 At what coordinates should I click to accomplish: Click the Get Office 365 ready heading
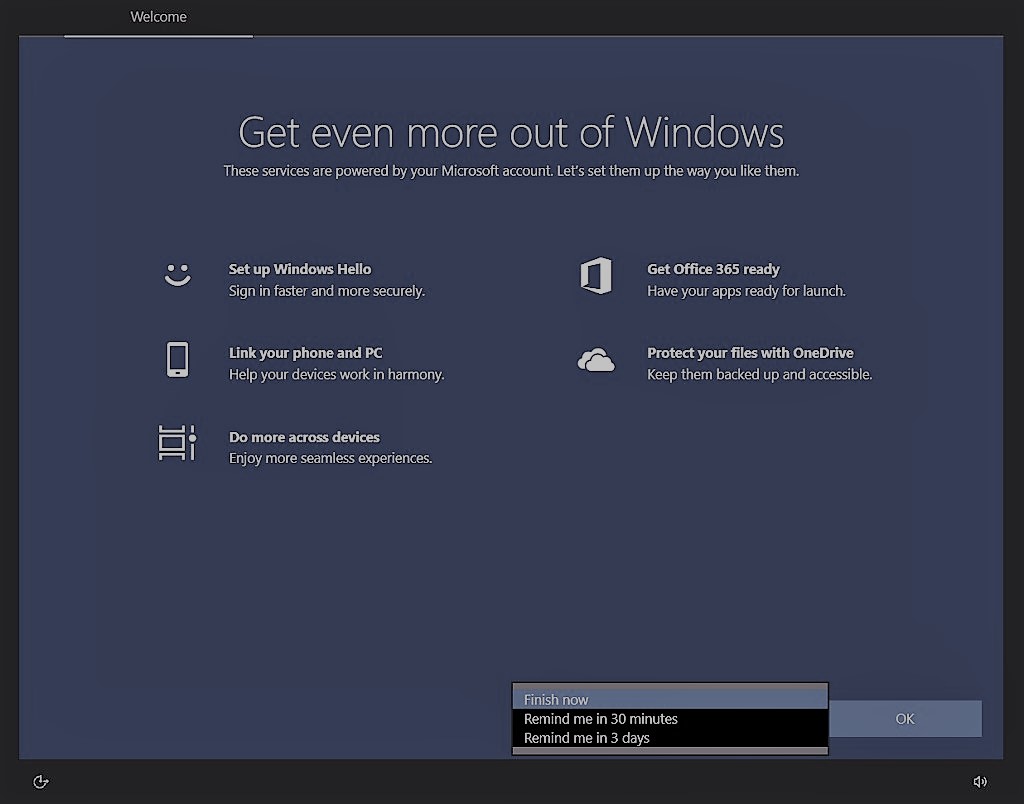click(713, 269)
